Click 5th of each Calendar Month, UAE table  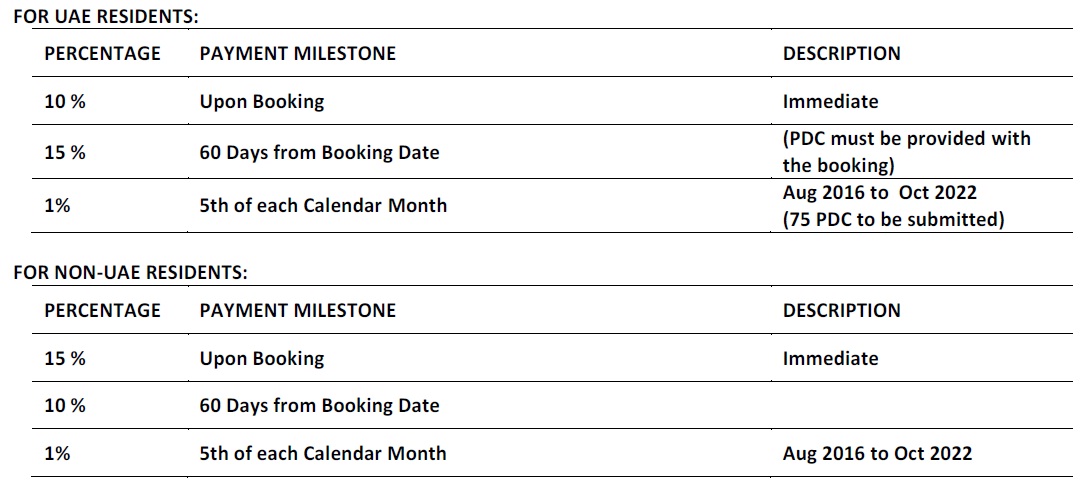323,204
